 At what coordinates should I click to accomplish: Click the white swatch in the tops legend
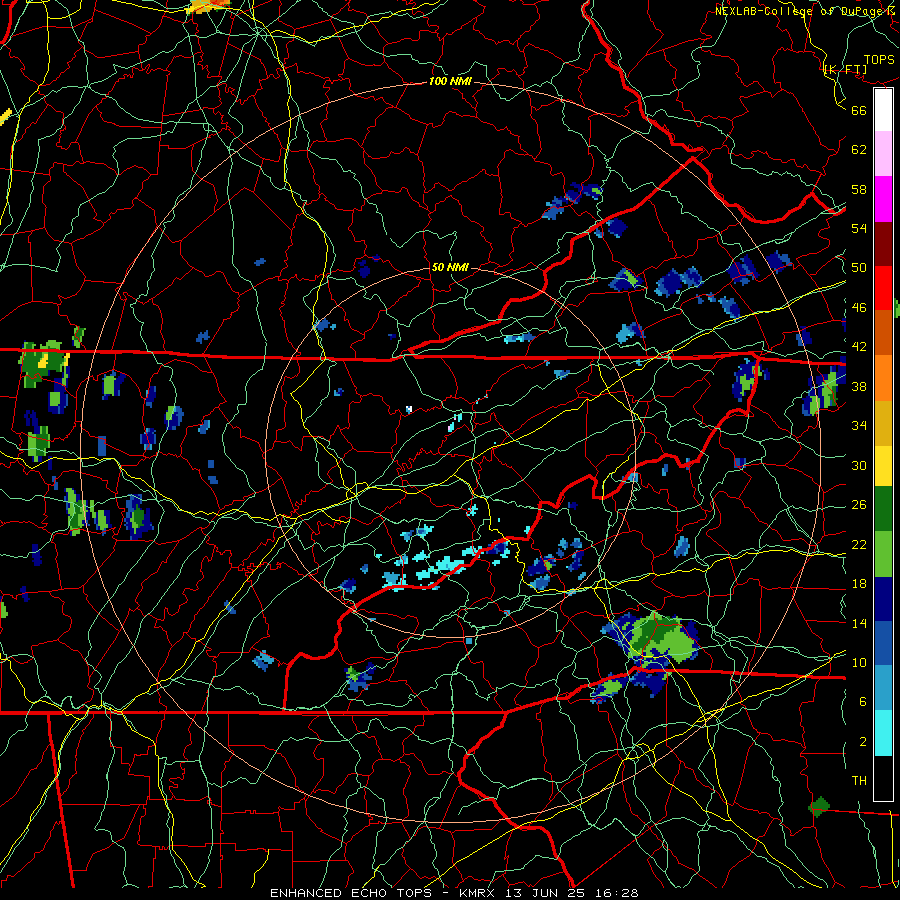(883, 110)
